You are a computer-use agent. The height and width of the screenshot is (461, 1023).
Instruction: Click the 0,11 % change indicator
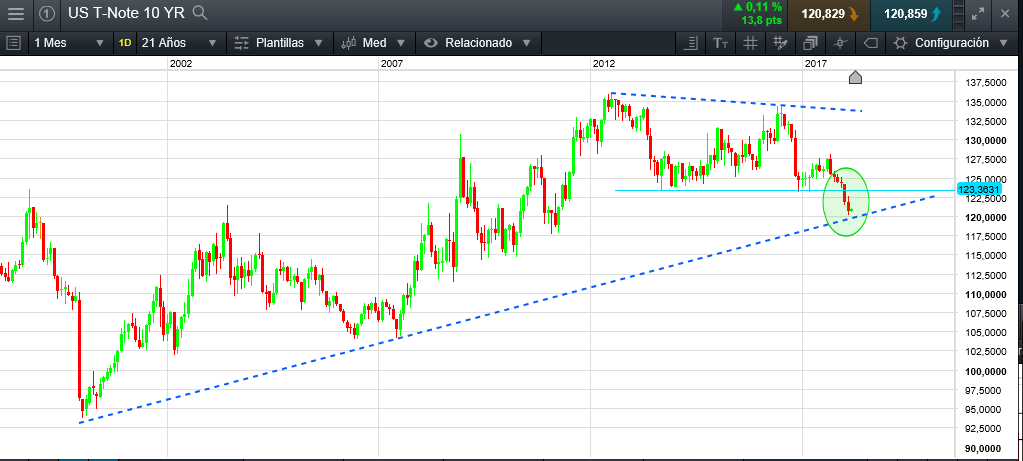pyautogui.click(x=757, y=7)
